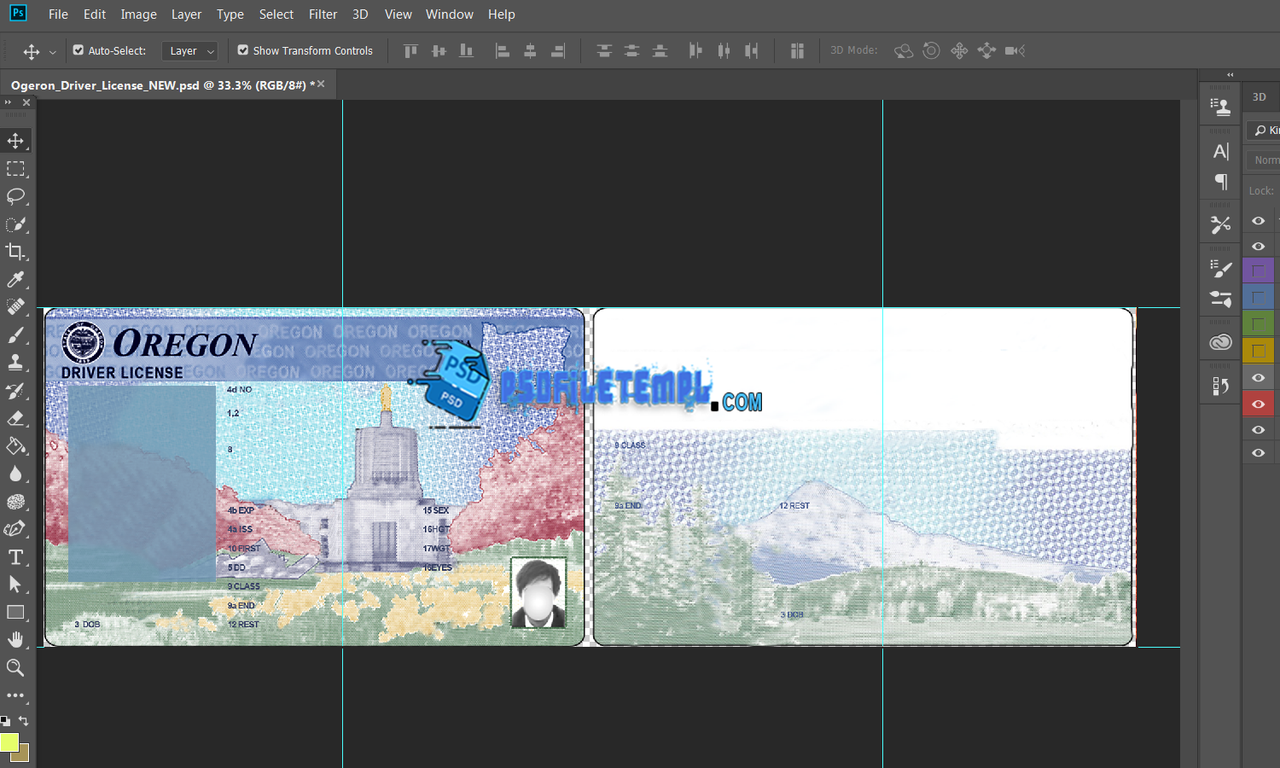Click Align Left Edges in options bar
The width and height of the screenshot is (1280, 768).
(x=502, y=50)
